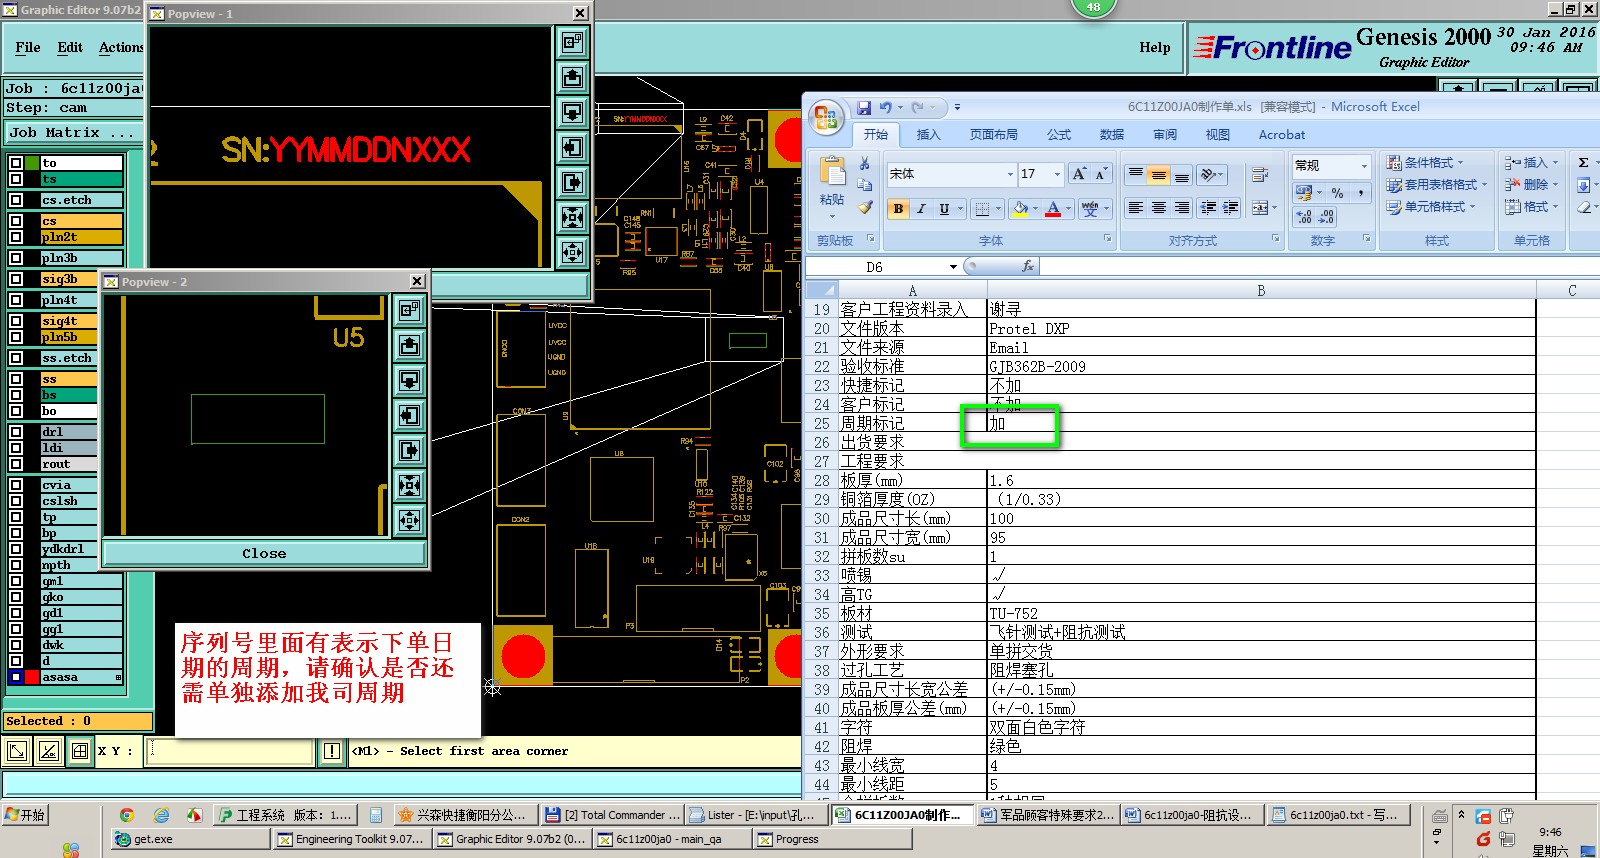
Task: Toggle Bold formatting in Excel
Action: point(898,209)
